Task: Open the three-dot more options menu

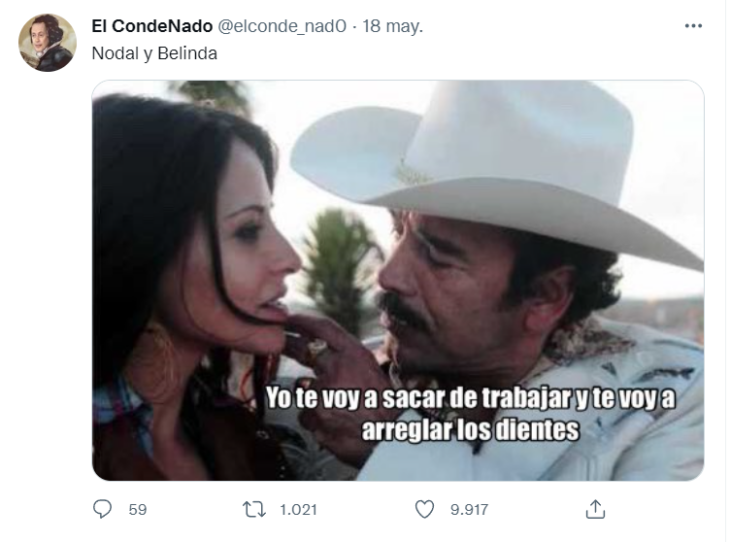Action: (x=693, y=26)
